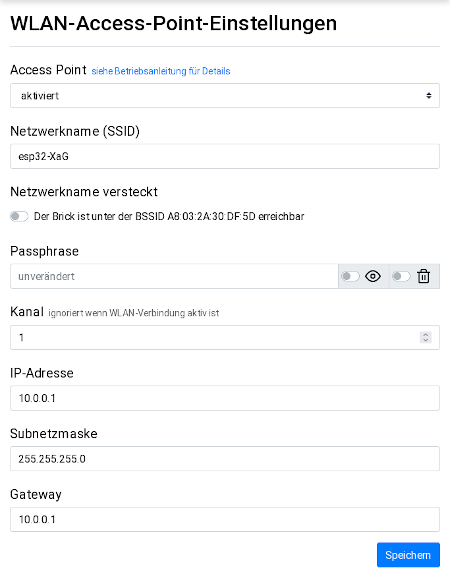Click the 'IP-Adresse' label
The width and height of the screenshot is (450, 578).
click(x=42, y=373)
